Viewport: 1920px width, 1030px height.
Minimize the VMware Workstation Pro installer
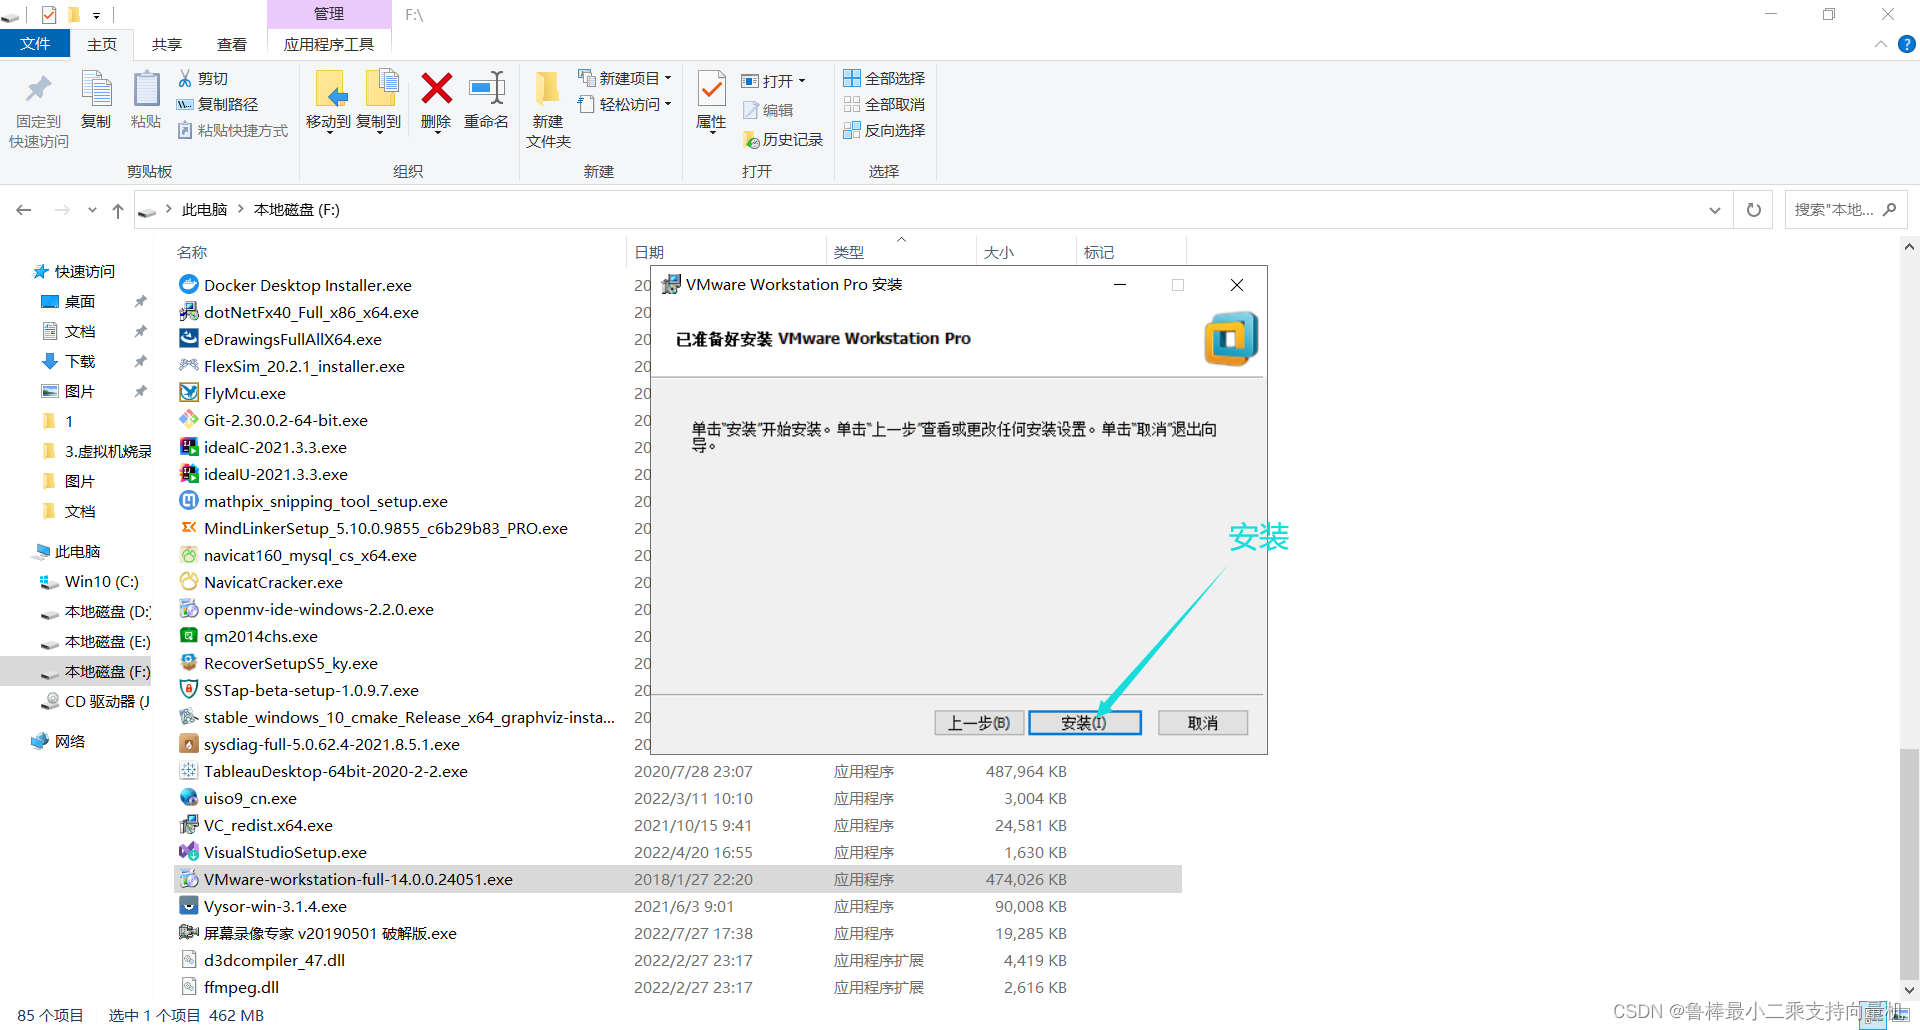click(x=1120, y=285)
